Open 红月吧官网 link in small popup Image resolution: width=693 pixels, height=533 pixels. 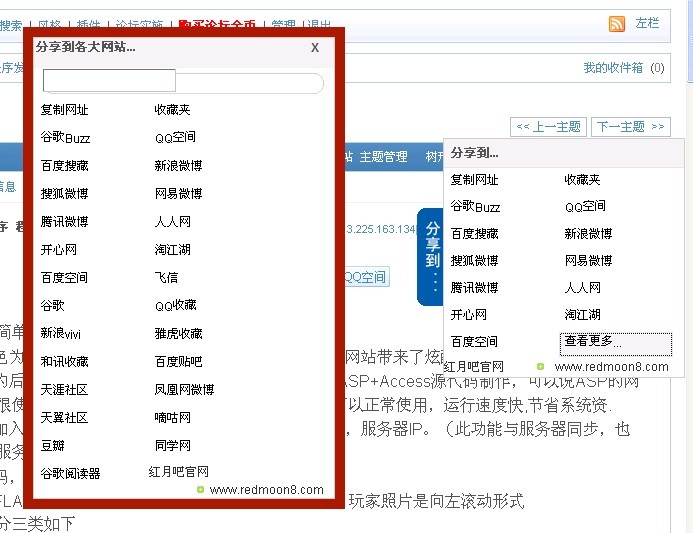(x=474, y=367)
